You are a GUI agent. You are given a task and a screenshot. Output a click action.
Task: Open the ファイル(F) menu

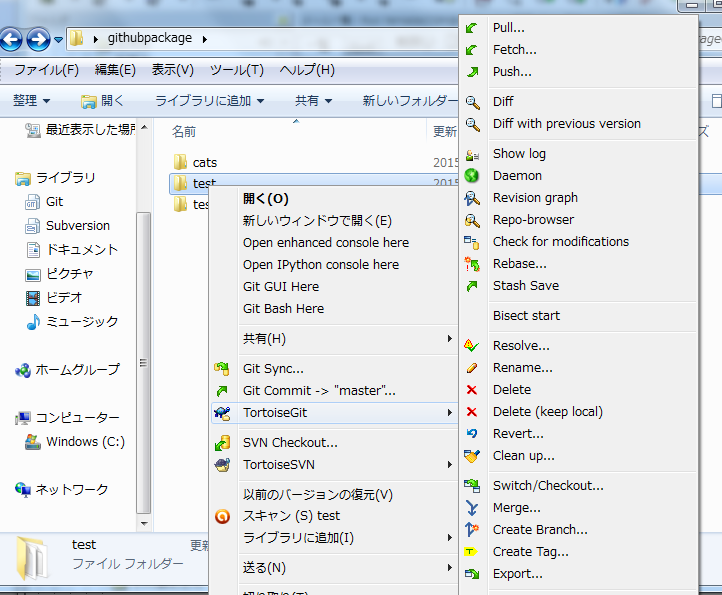(47, 70)
